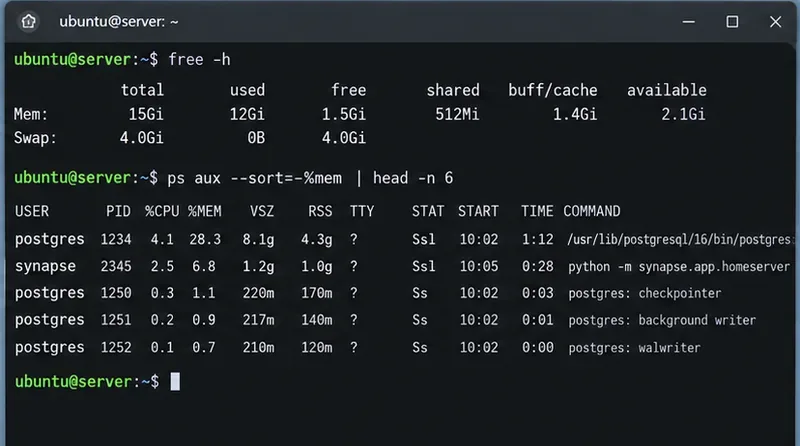Click the 12Gi used memory value
This screenshot has height=446, width=800.
(x=247, y=114)
